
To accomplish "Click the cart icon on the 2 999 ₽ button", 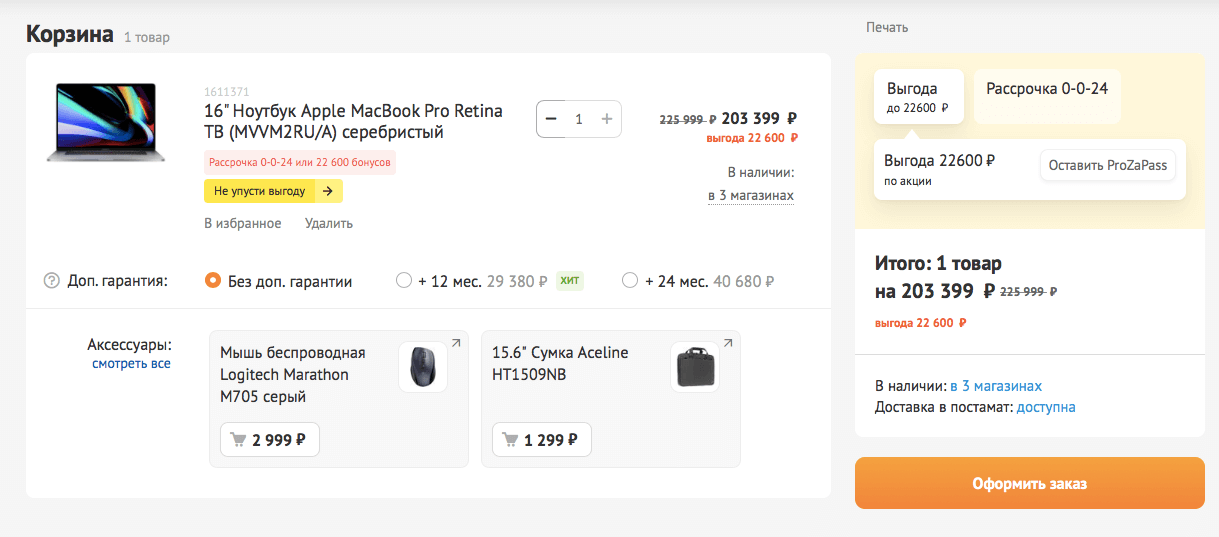I will [x=239, y=439].
